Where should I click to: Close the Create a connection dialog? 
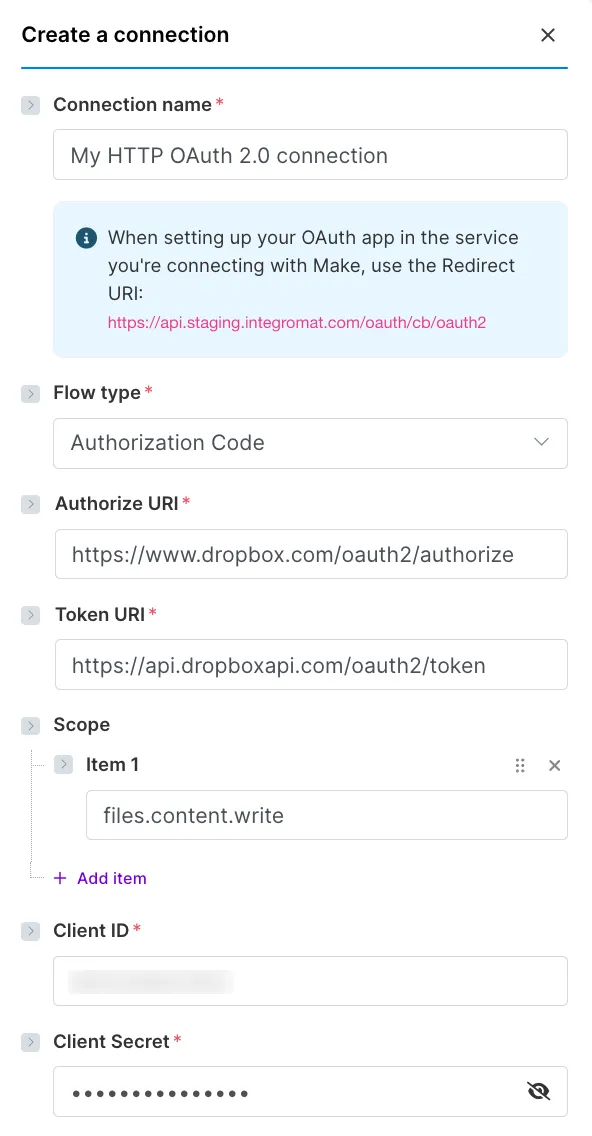pyautogui.click(x=548, y=35)
